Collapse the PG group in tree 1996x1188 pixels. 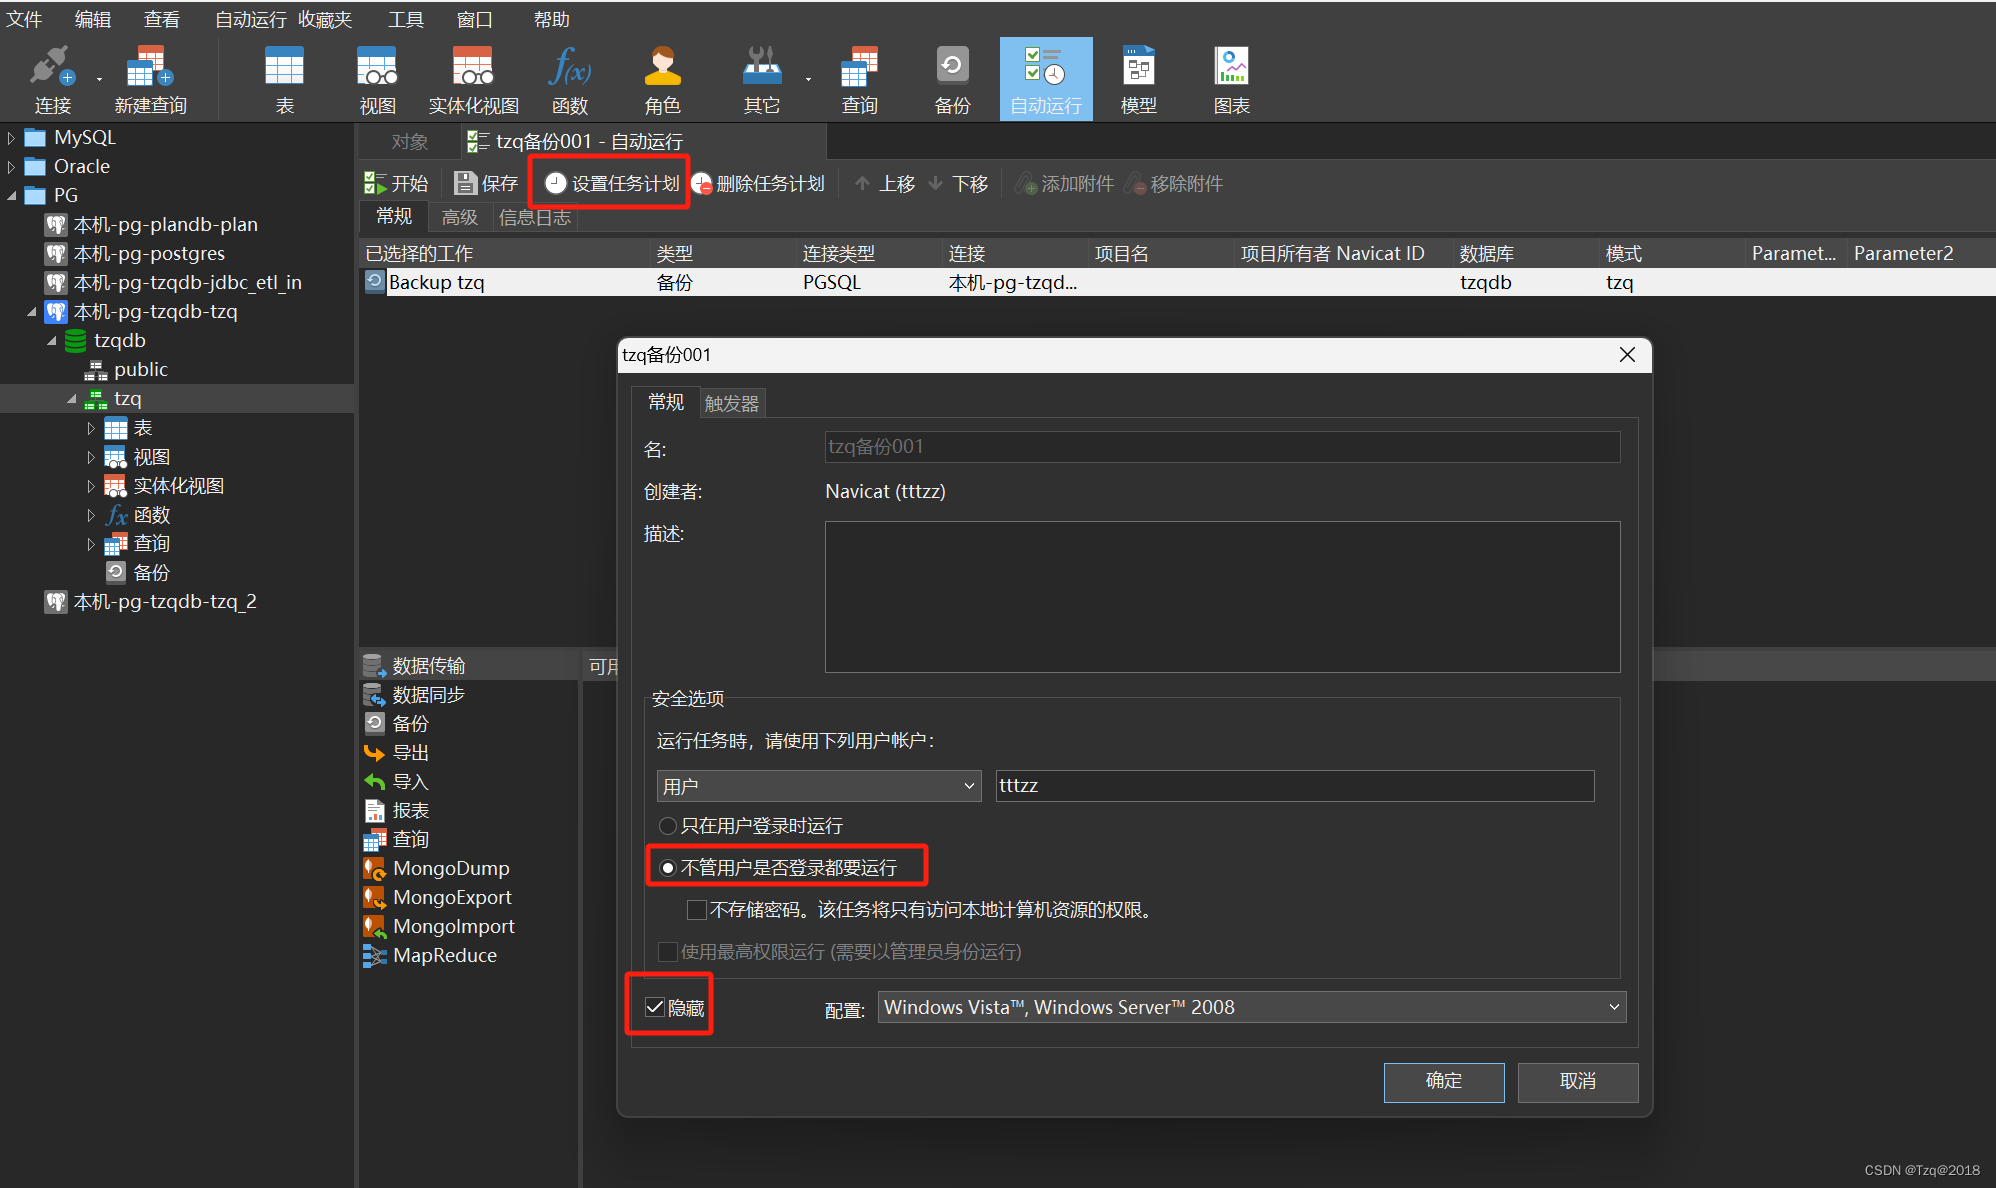point(11,196)
